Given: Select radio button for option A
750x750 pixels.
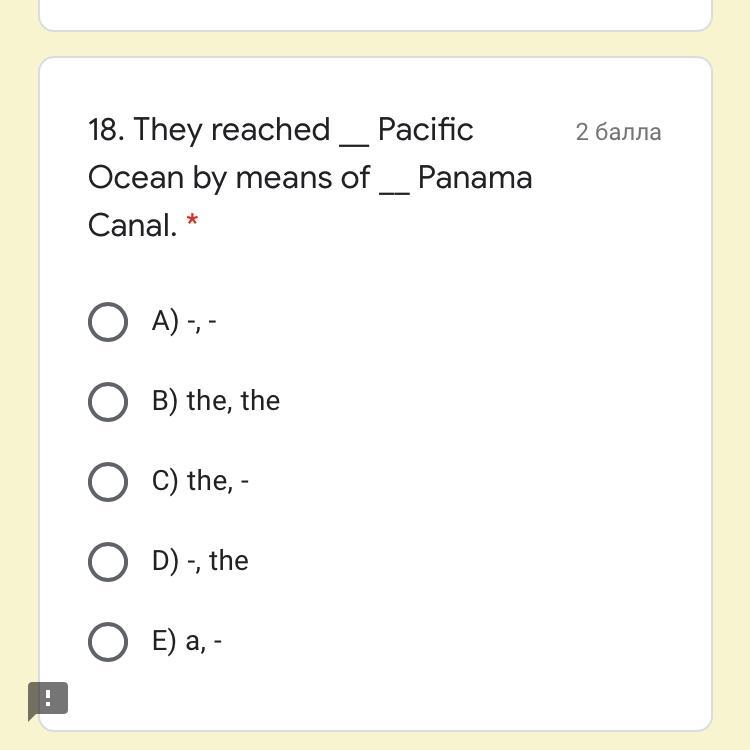Looking at the screenshot, I should click(x=108, y=322).
